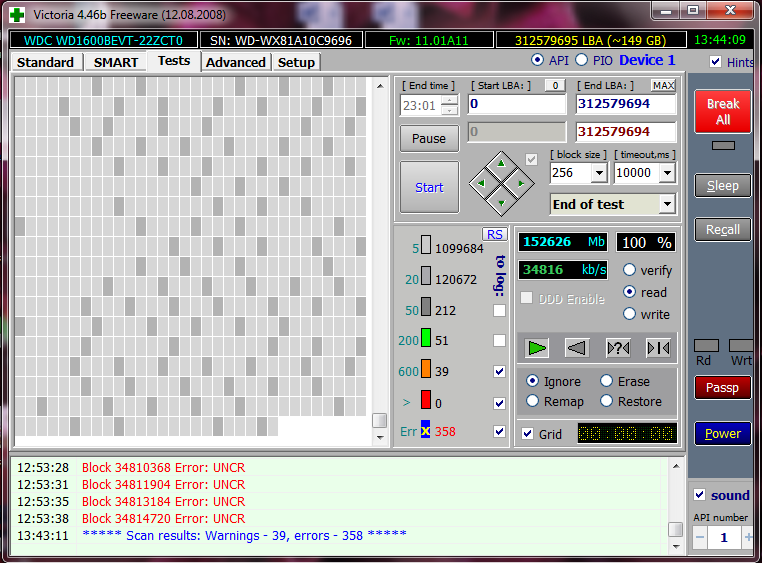Click the up arrow in navigation diamond
Image resolution: width=762 pixels, height=563 pixels.
502,164
